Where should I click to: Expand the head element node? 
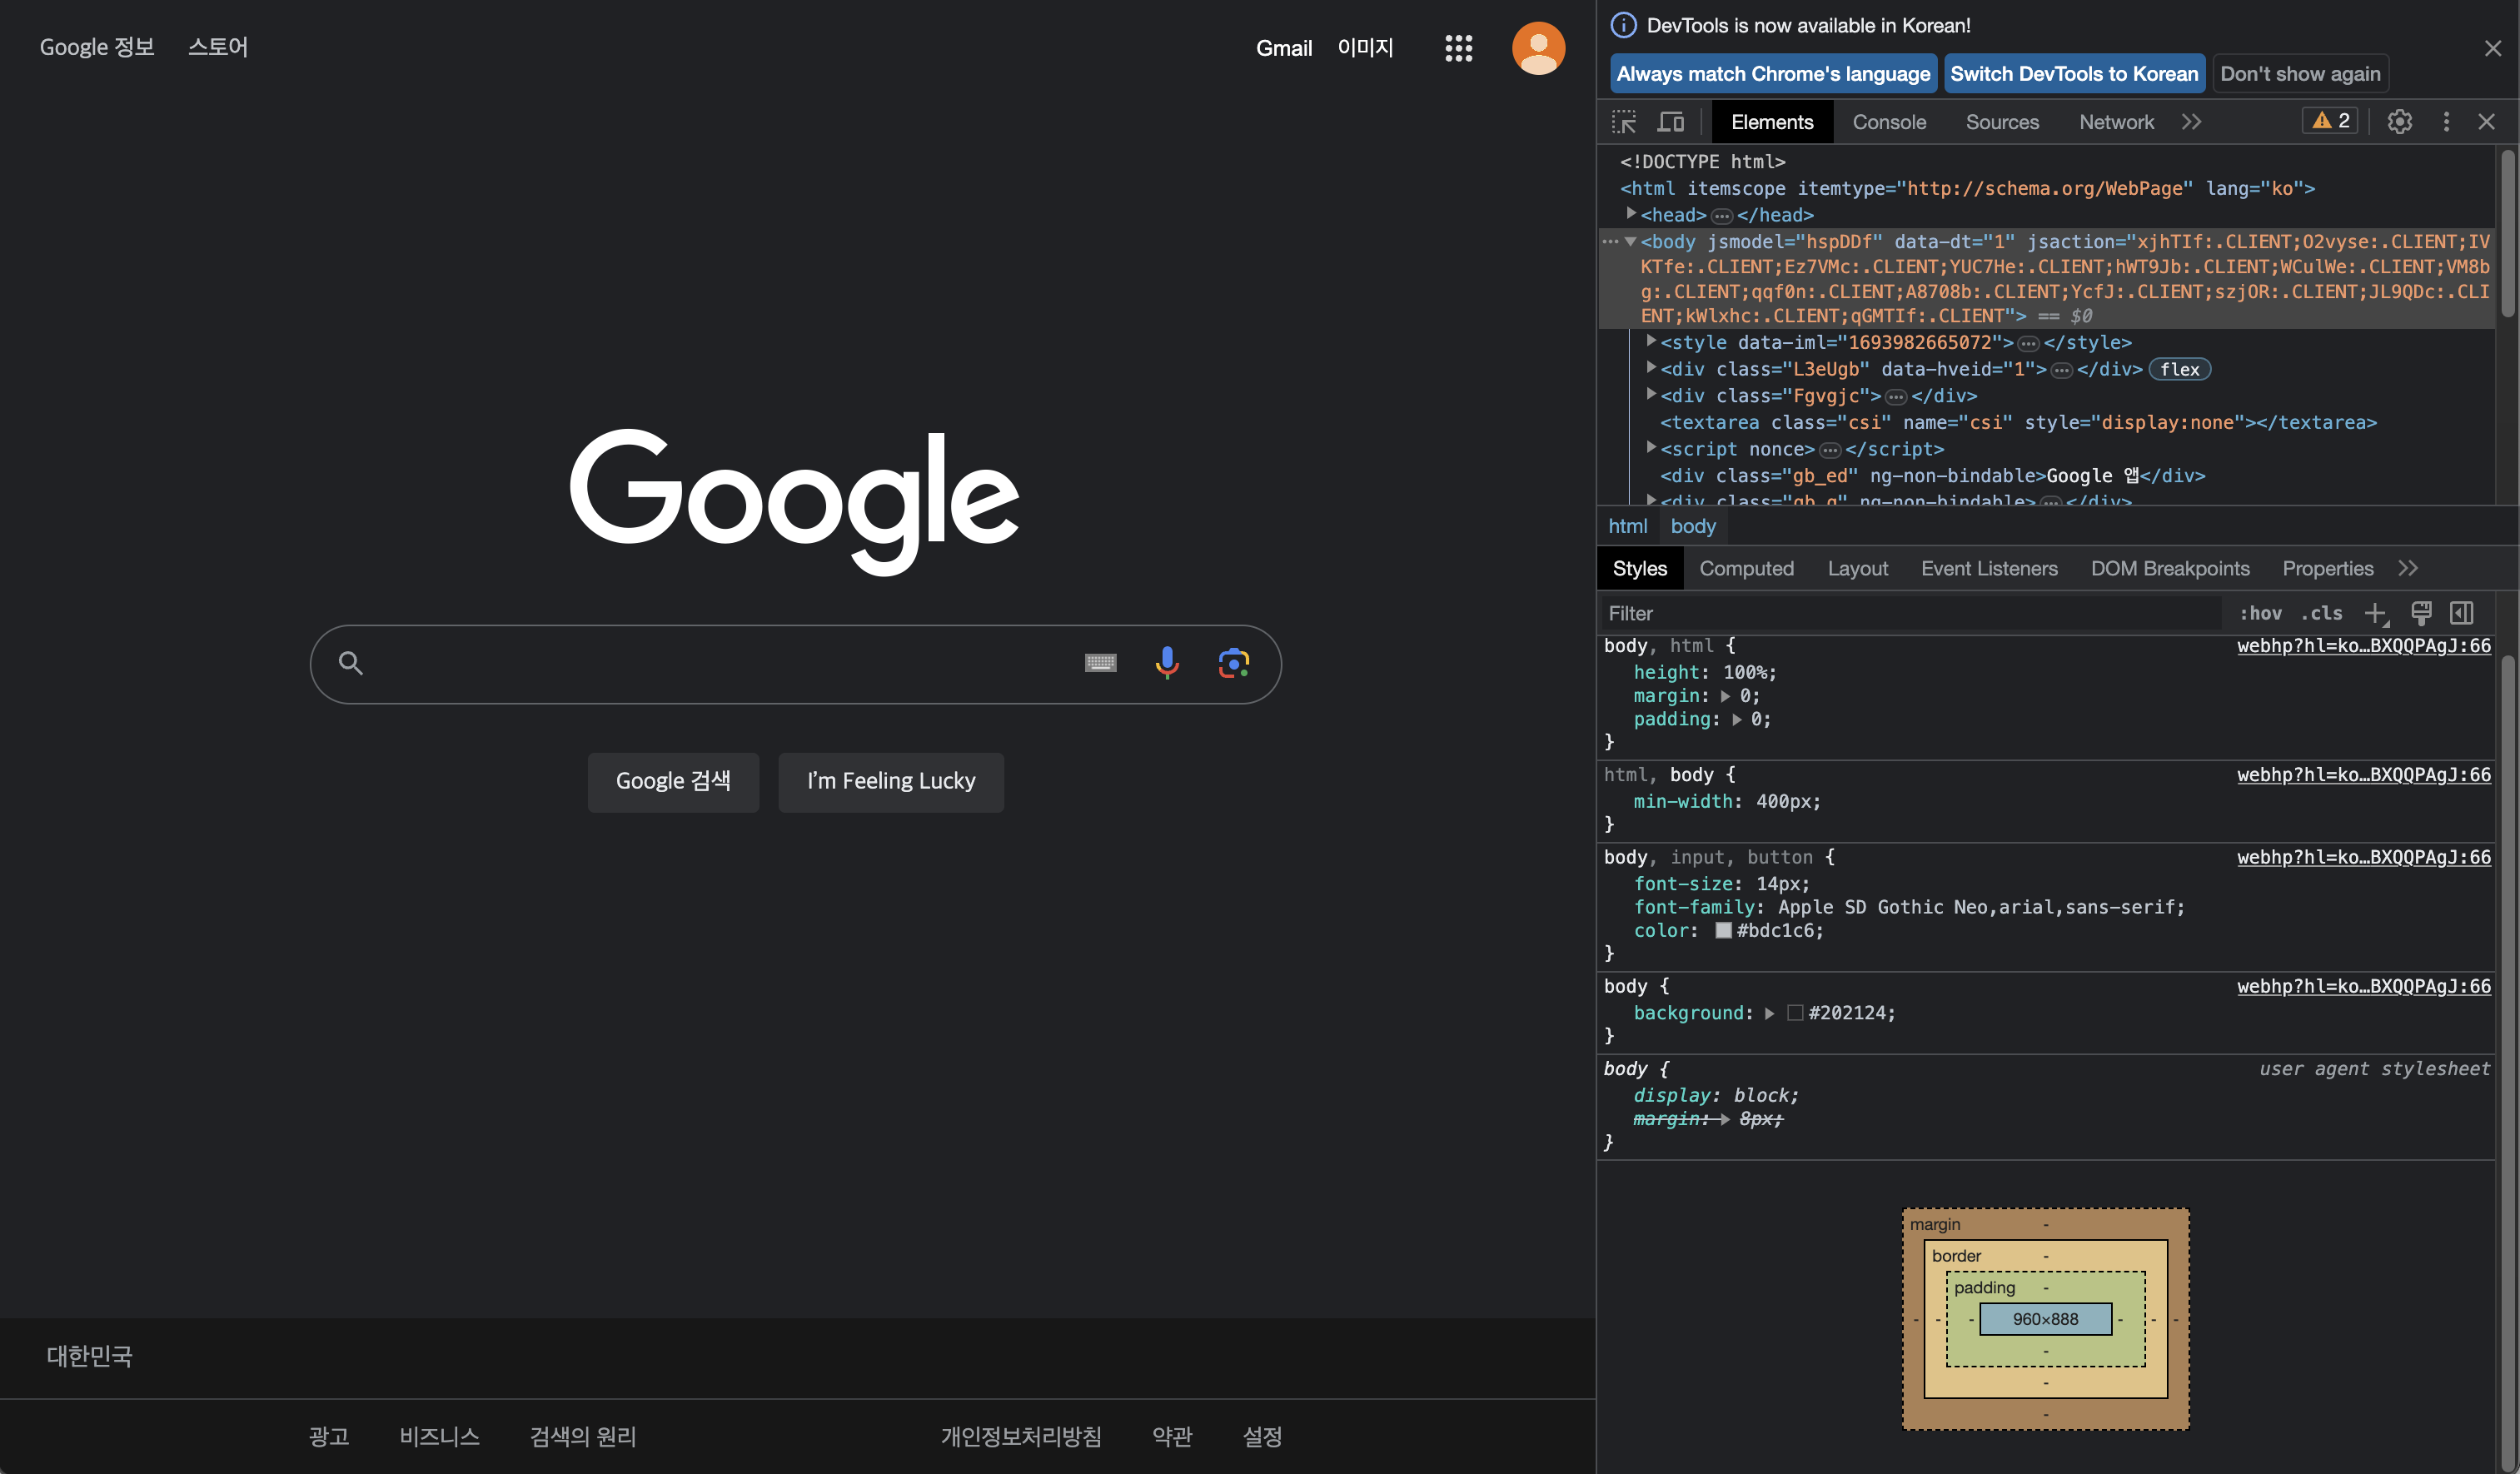point(1631,214)
